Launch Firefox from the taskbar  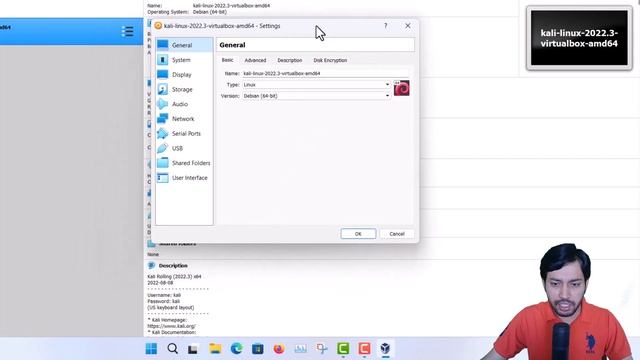[279, 349]
